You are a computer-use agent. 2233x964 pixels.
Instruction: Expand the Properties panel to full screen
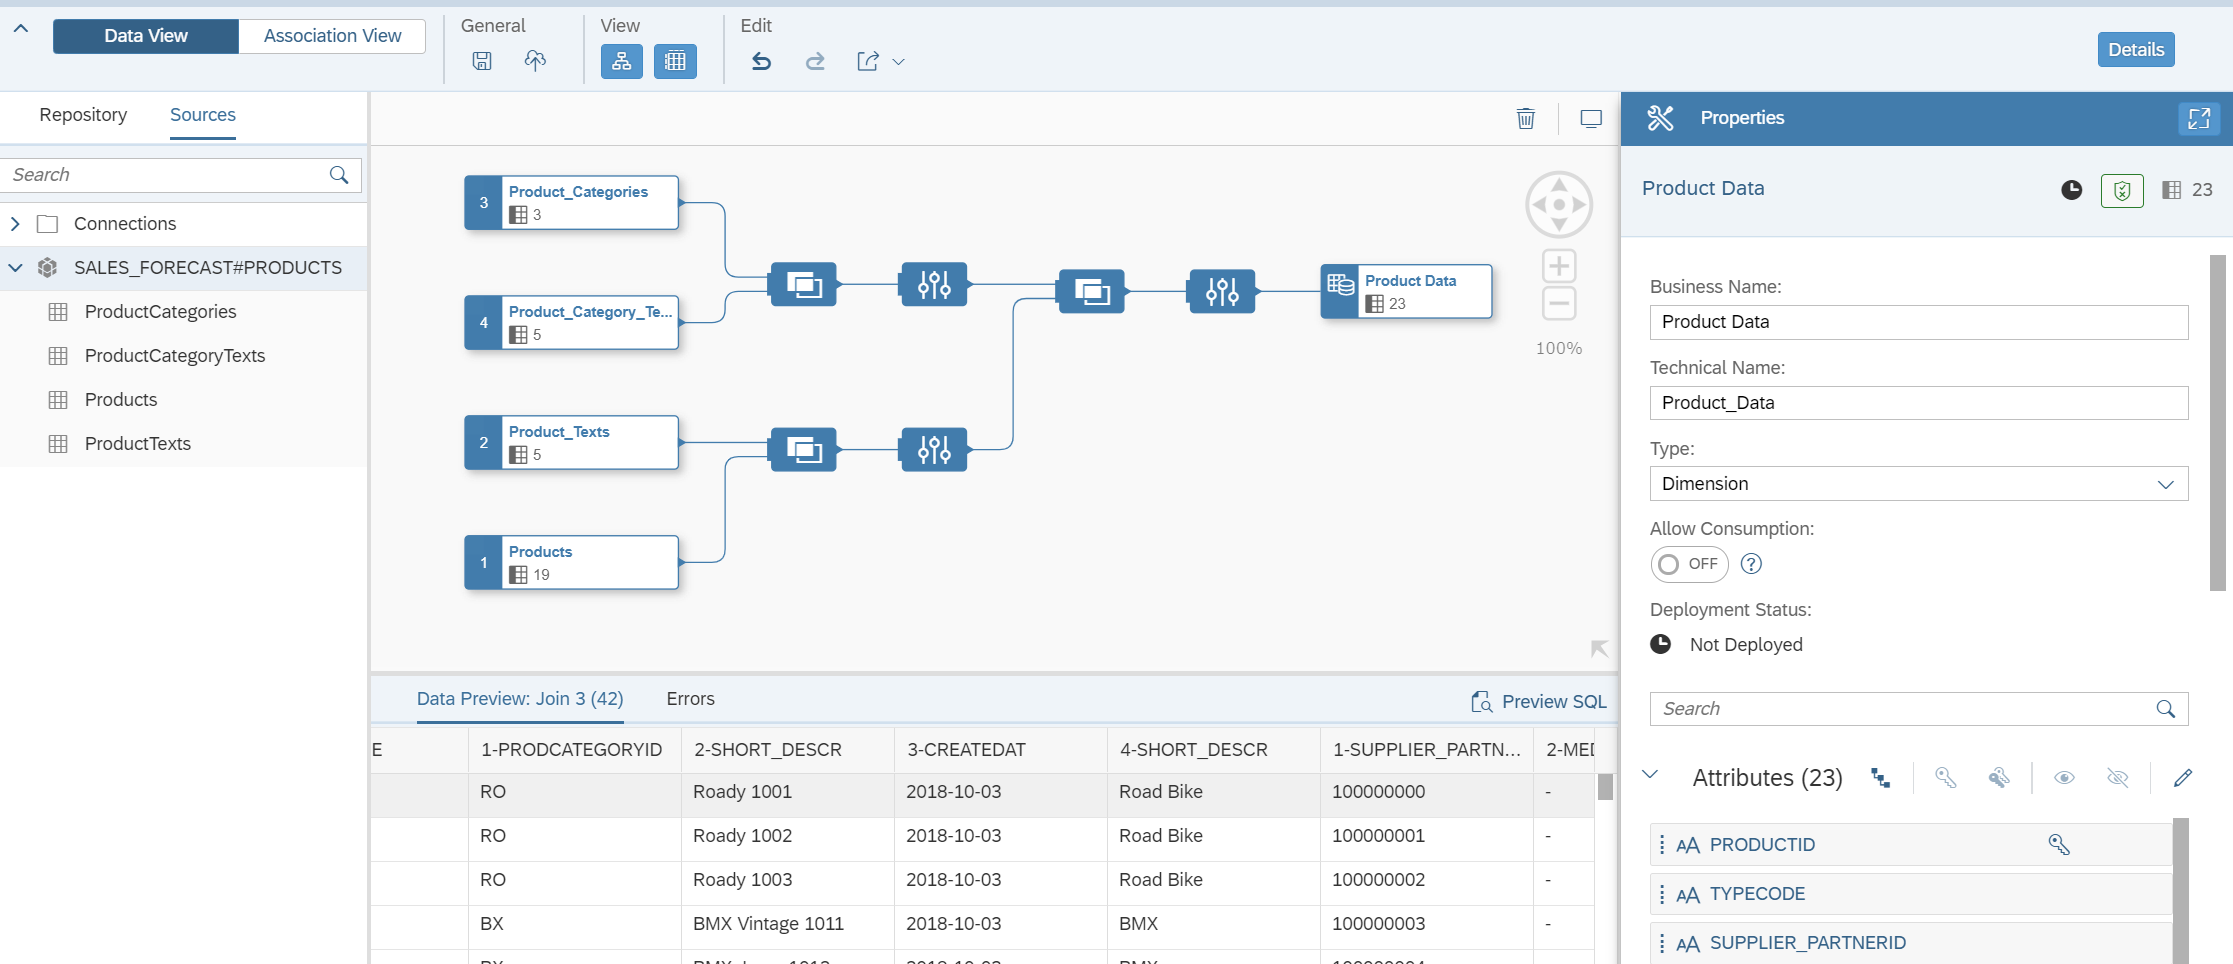(x=2198, y=119)
